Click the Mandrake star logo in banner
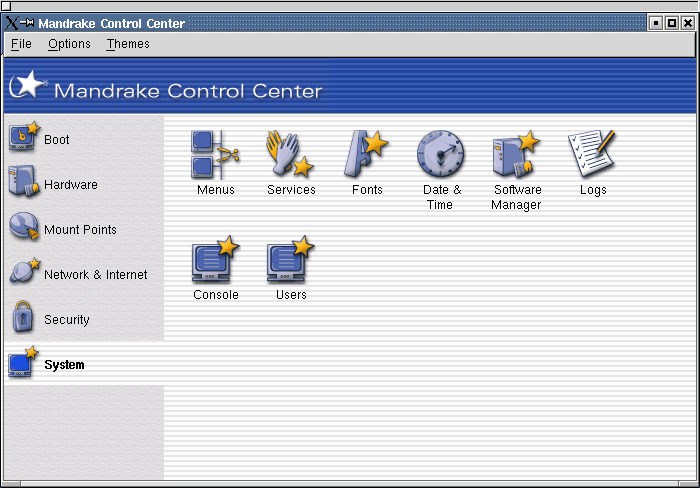This screenshot has width=700, height=488. [28, 84]
